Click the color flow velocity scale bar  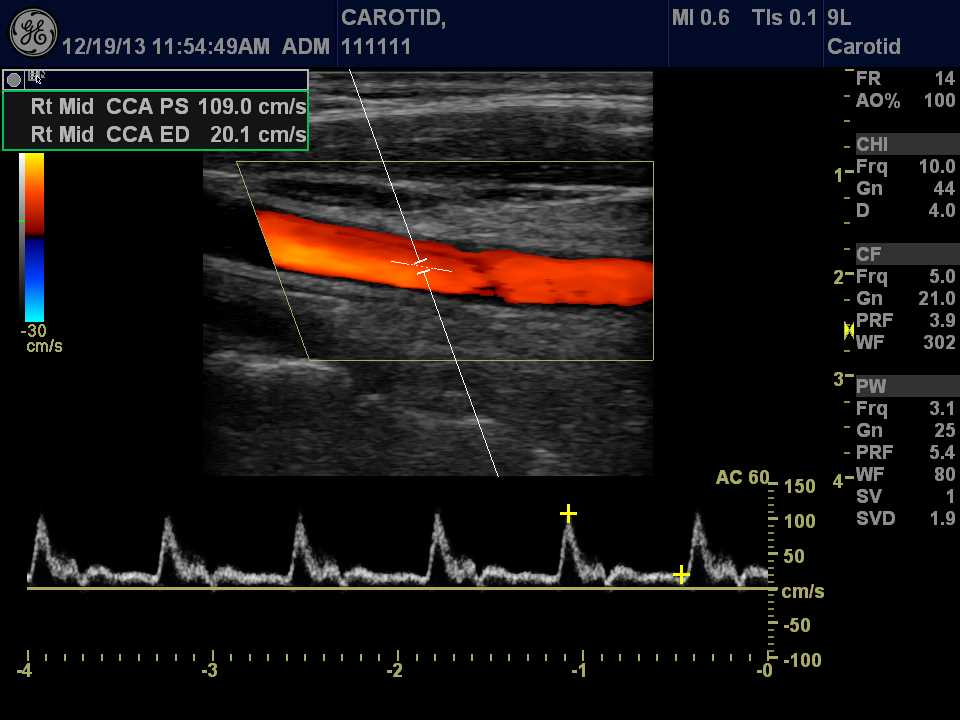click(33, 237)
